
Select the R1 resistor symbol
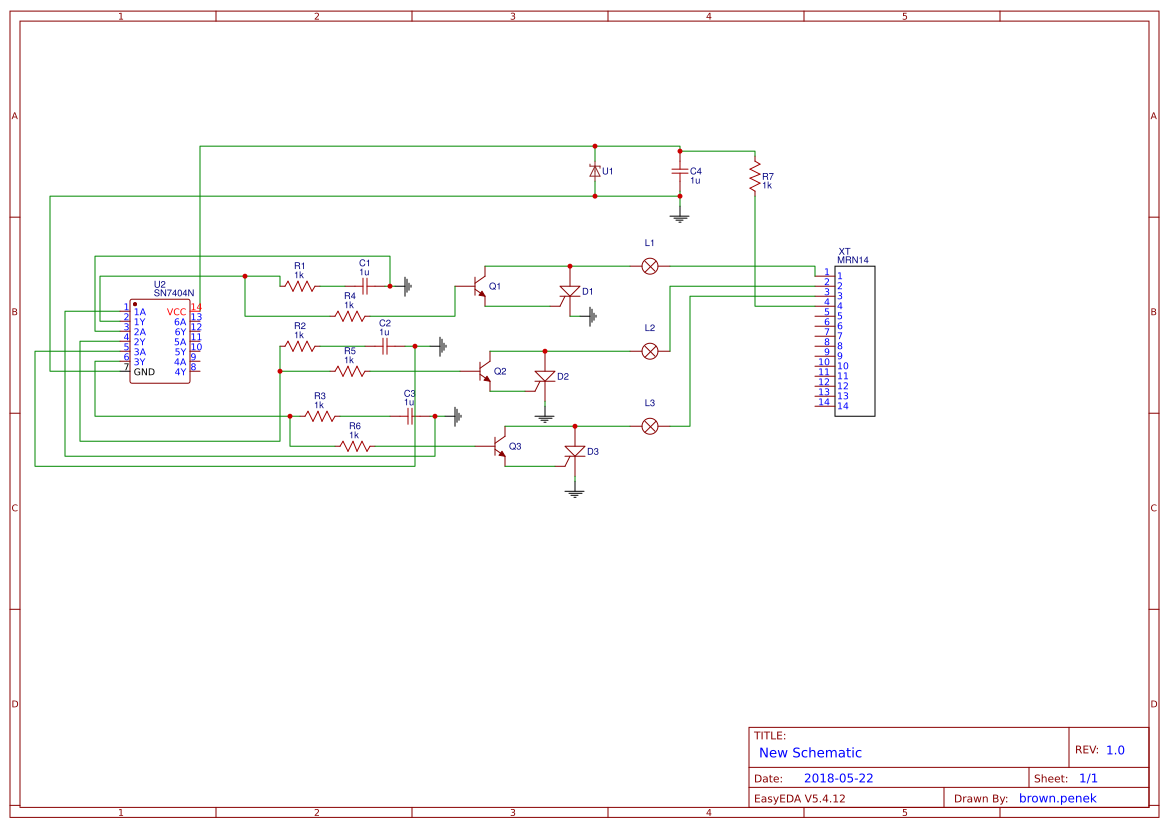[x=299, y=286]
